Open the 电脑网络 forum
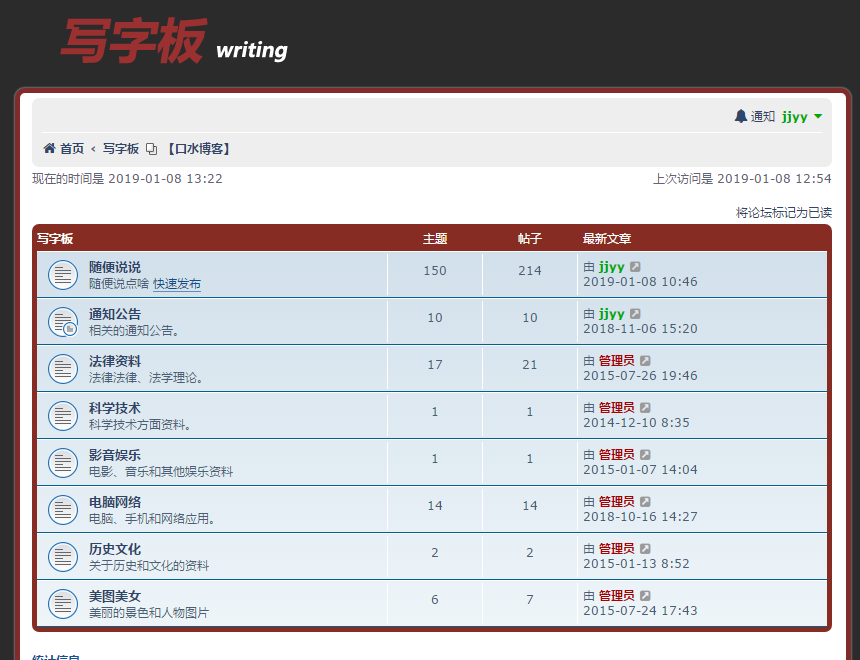Screen dimensions: 860x660 coord(115,502)
